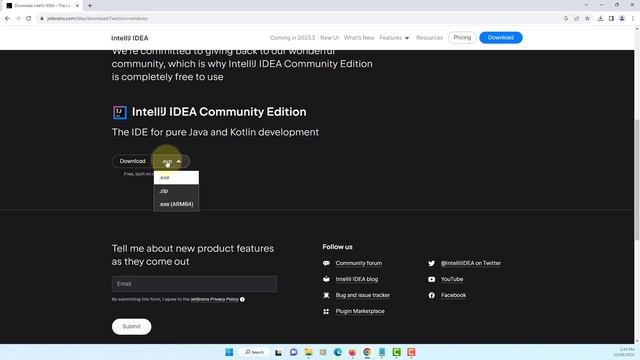Click the Bug and issue tracker icon
The width and height of the screenshot is (640, 360).
(326, 295)
